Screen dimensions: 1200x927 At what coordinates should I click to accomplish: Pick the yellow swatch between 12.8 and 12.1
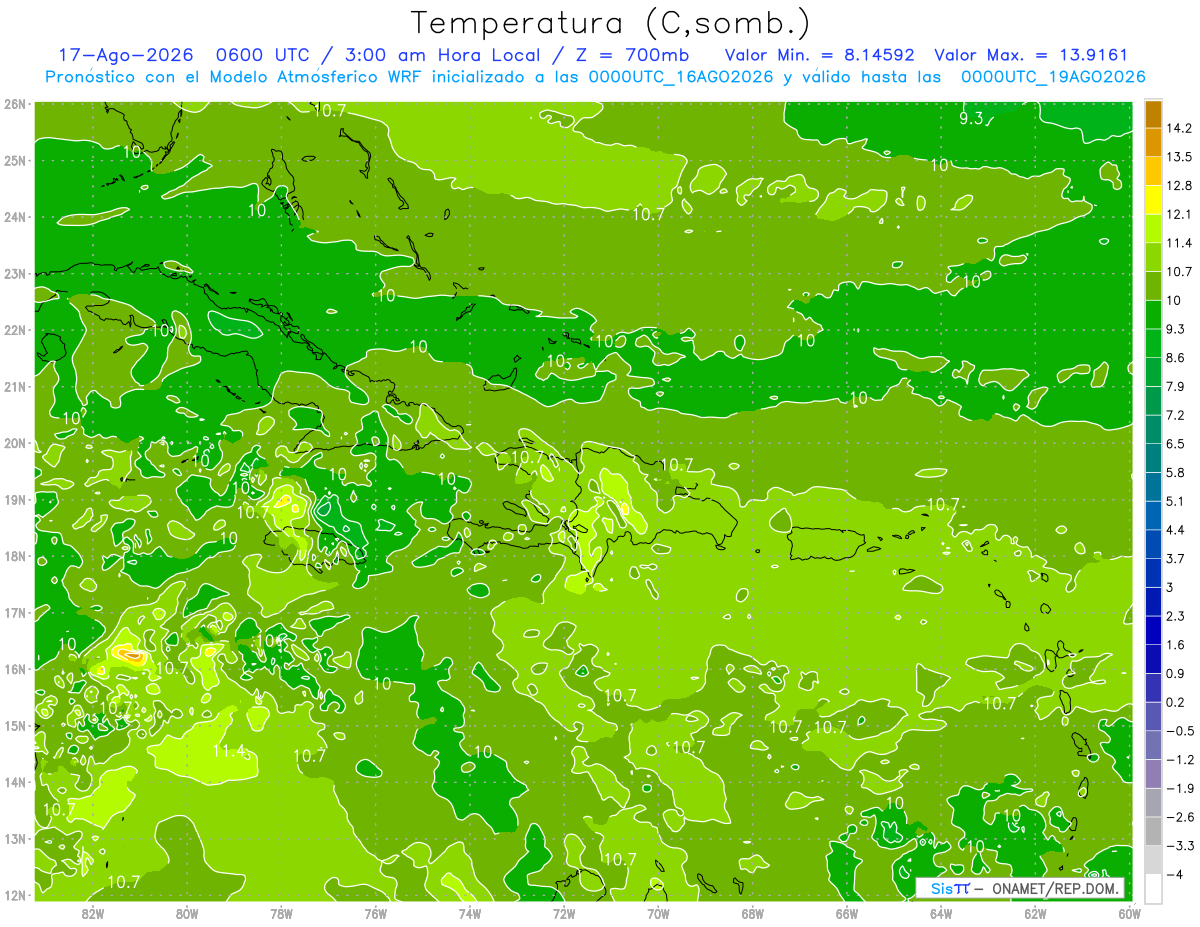pos(1153,200)
